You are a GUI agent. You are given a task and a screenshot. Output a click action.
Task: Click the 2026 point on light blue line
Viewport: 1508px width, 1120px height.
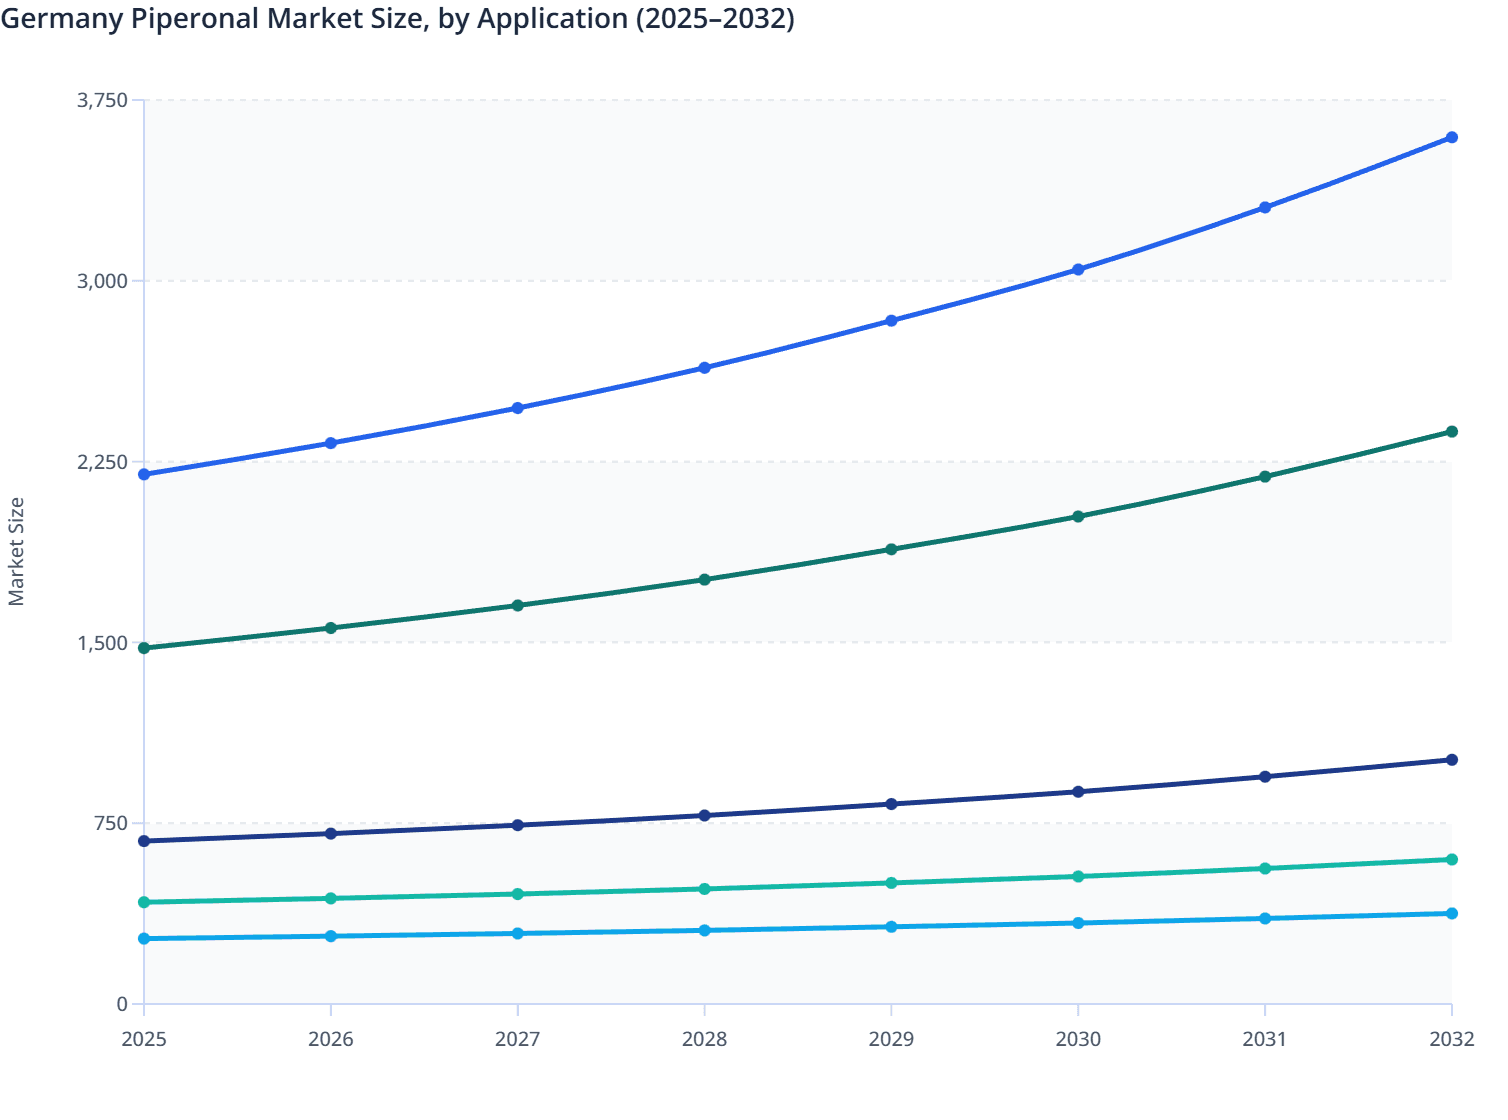tap(330, 936)
